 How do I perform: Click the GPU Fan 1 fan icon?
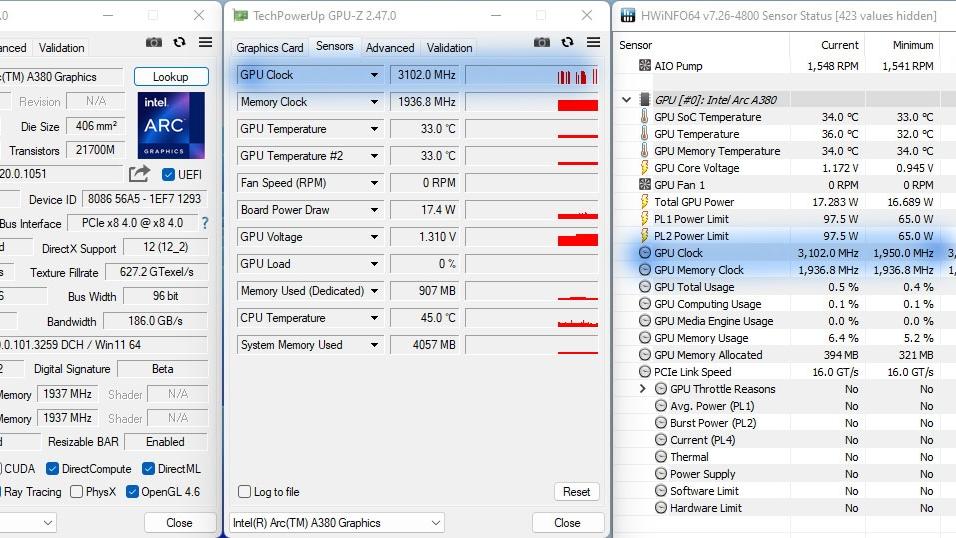tap(644, 184)
